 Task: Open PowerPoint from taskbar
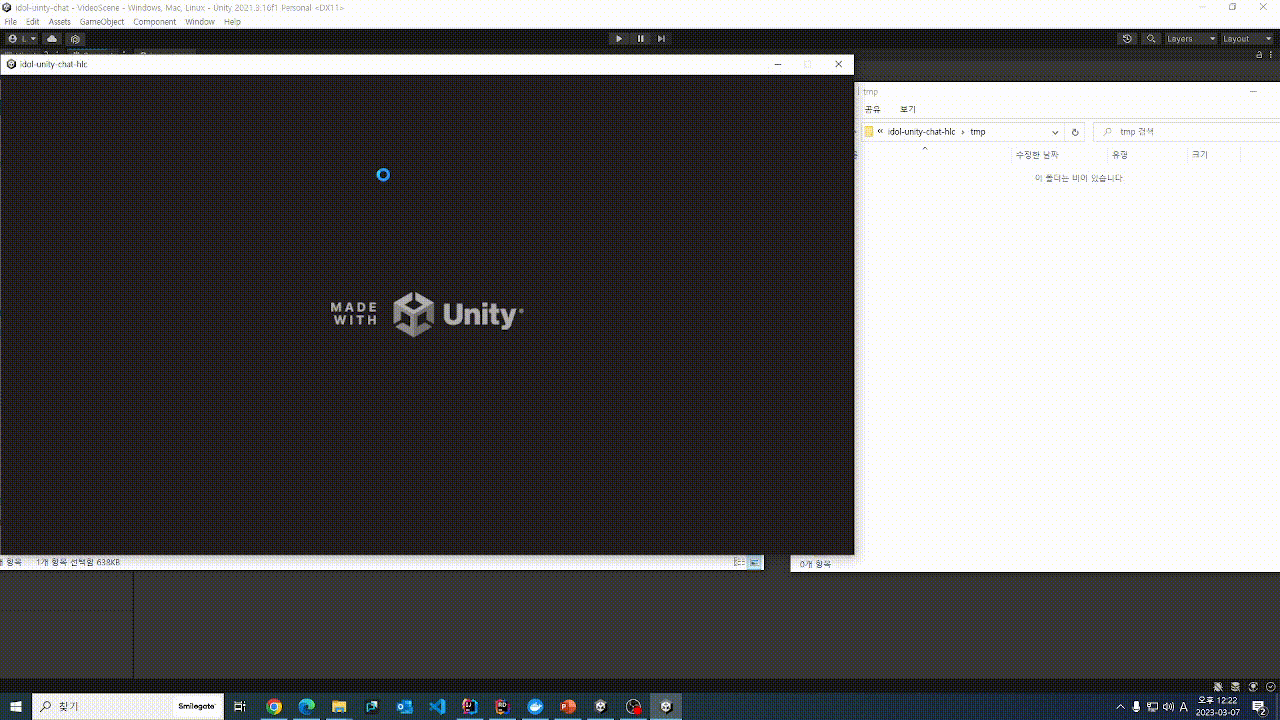[x=568, y=707]
